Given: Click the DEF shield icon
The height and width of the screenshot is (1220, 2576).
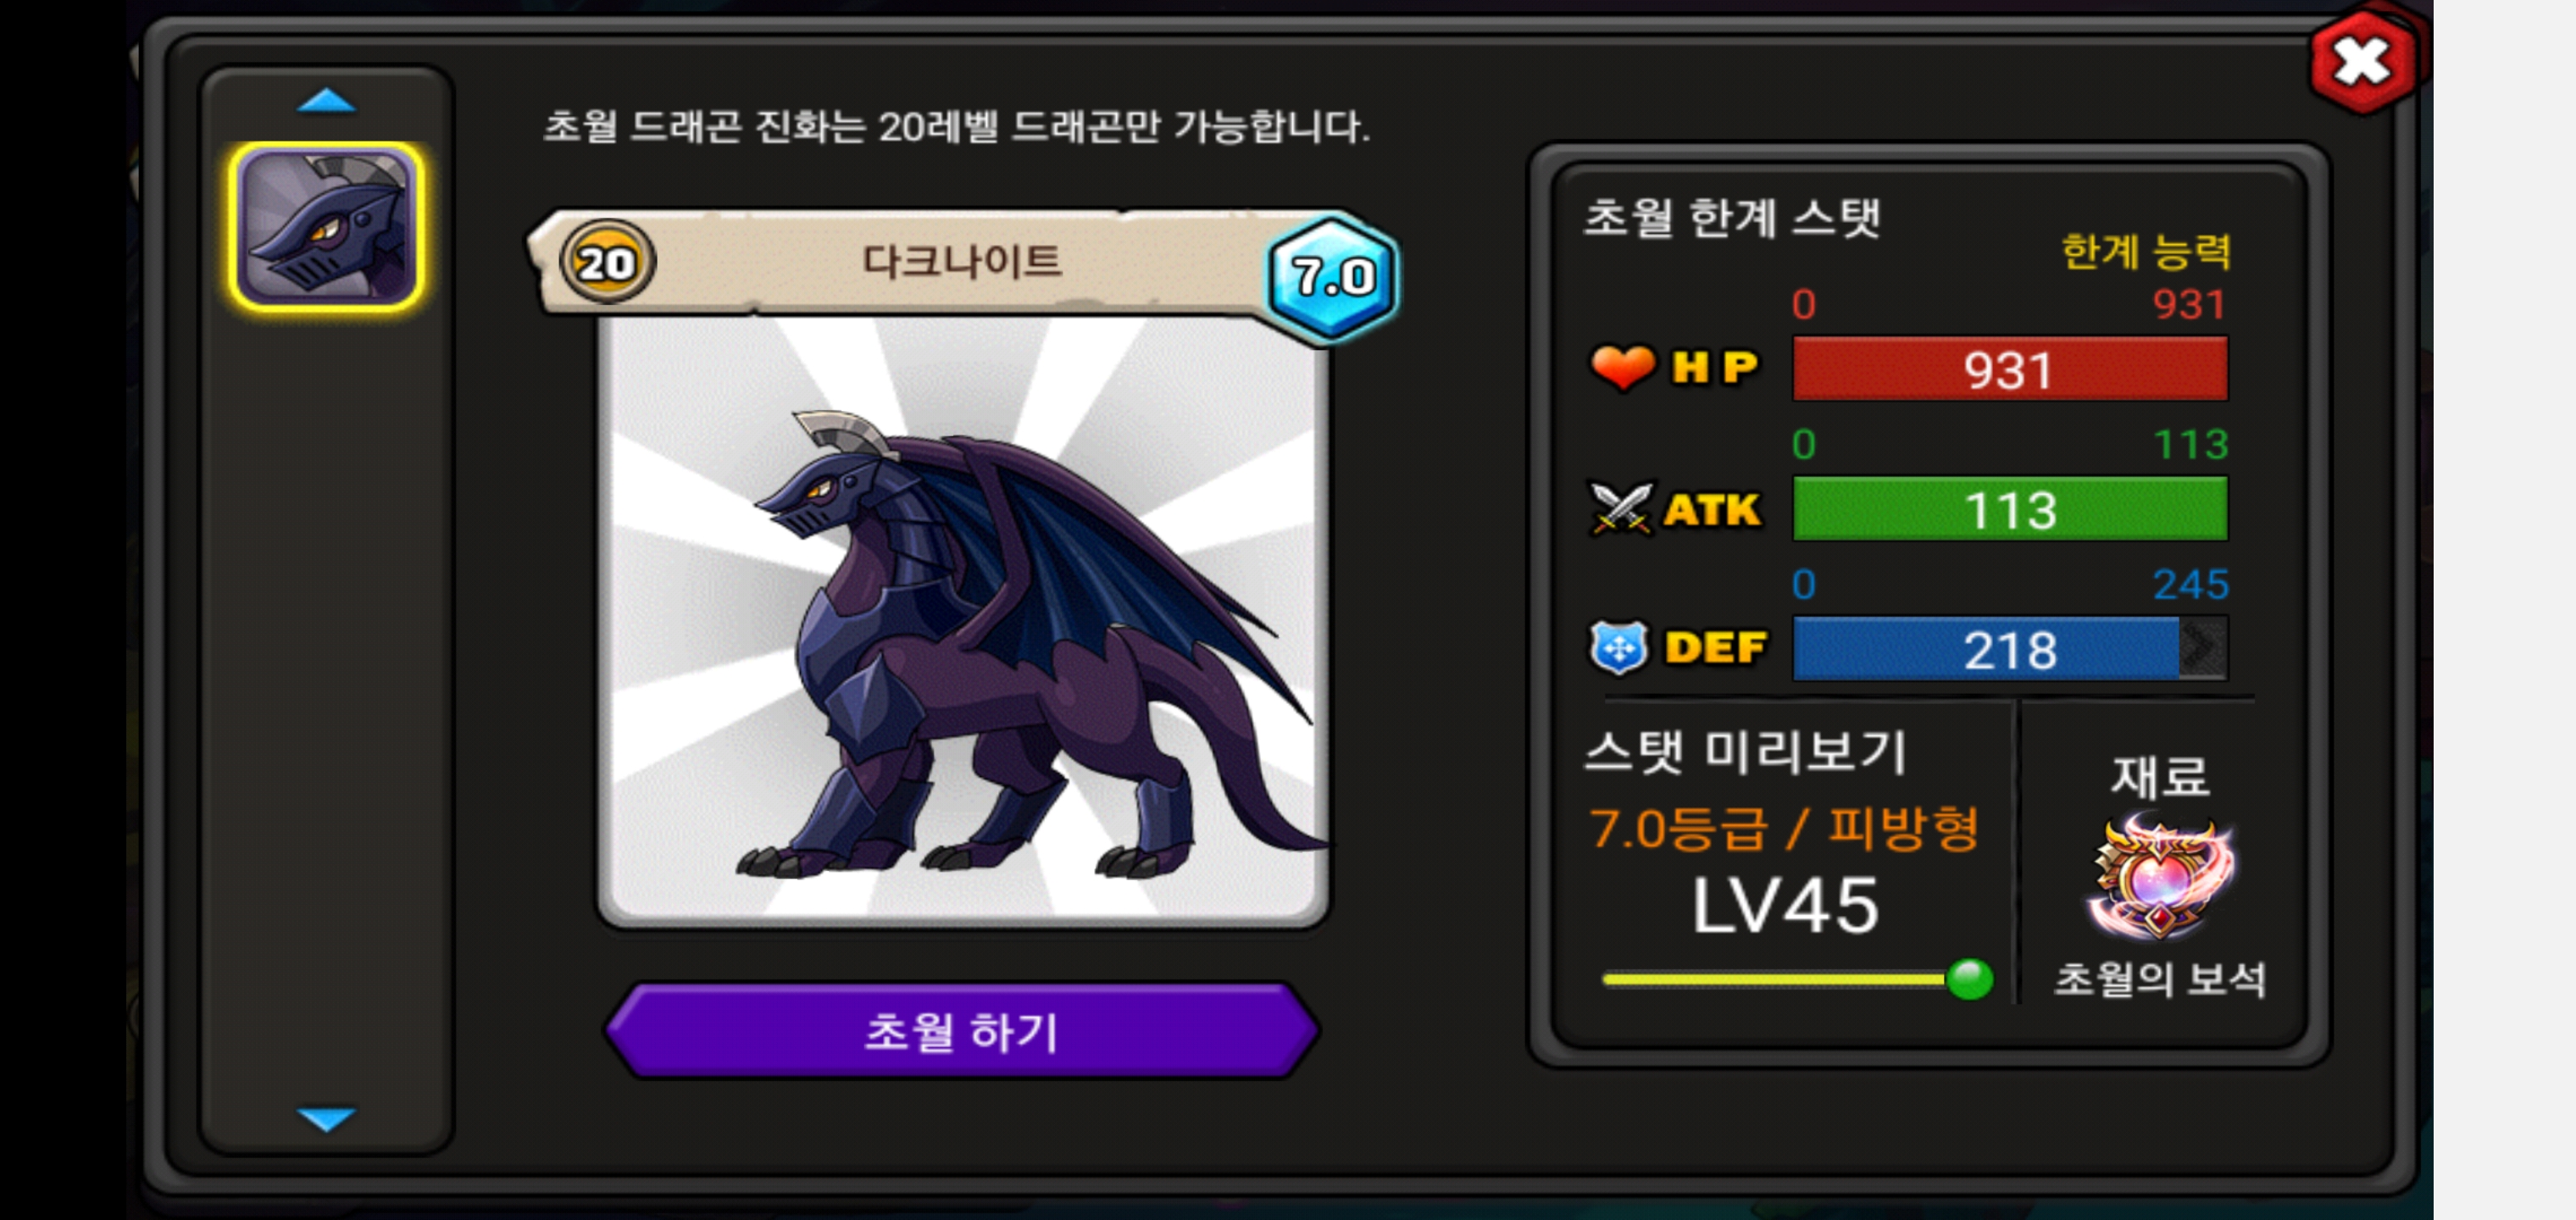Looking at the screenshot, I should tap(1618, 648).
